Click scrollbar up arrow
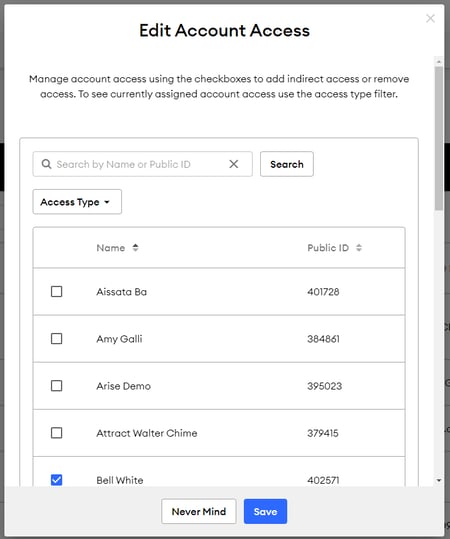 [439, 62]
